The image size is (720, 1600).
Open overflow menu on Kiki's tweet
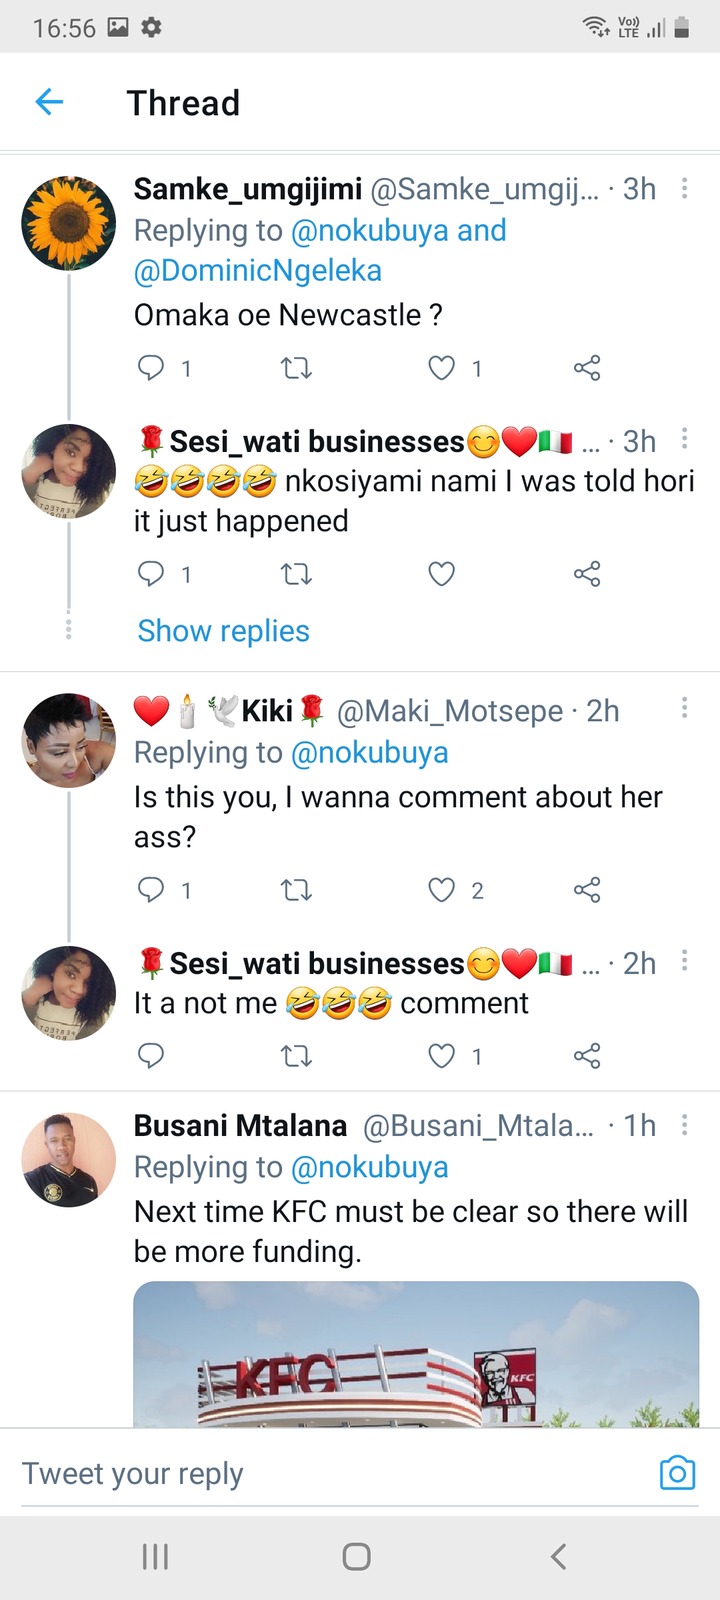pyautogui.click(x=684, y=709)
